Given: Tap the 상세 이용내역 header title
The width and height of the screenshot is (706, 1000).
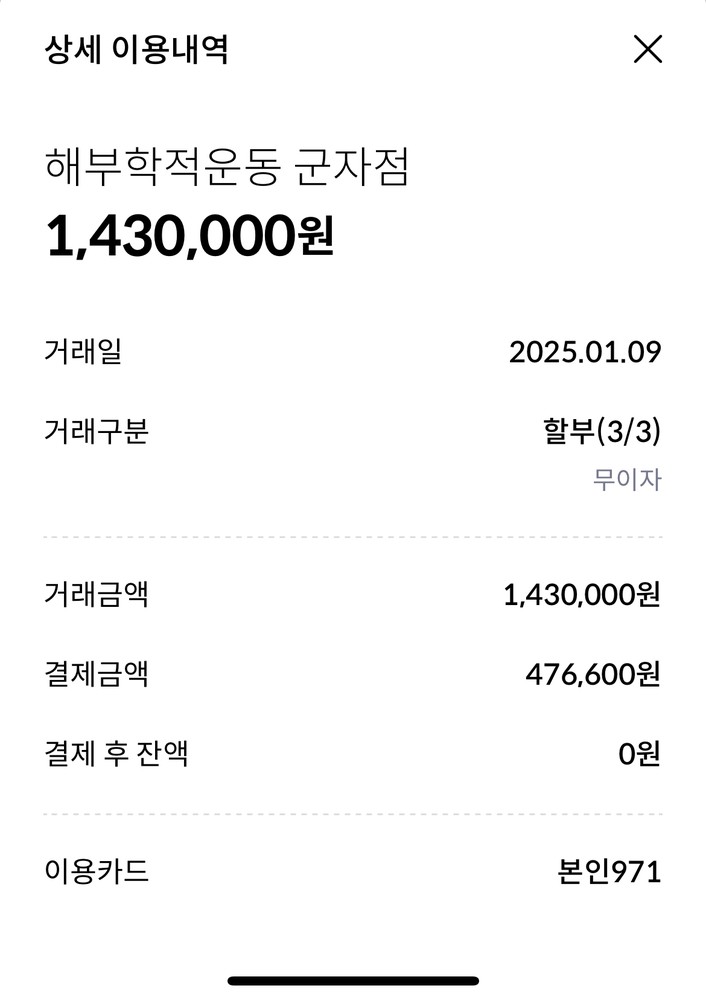Looking at the screenshot, I should click(x=136, y=49).
